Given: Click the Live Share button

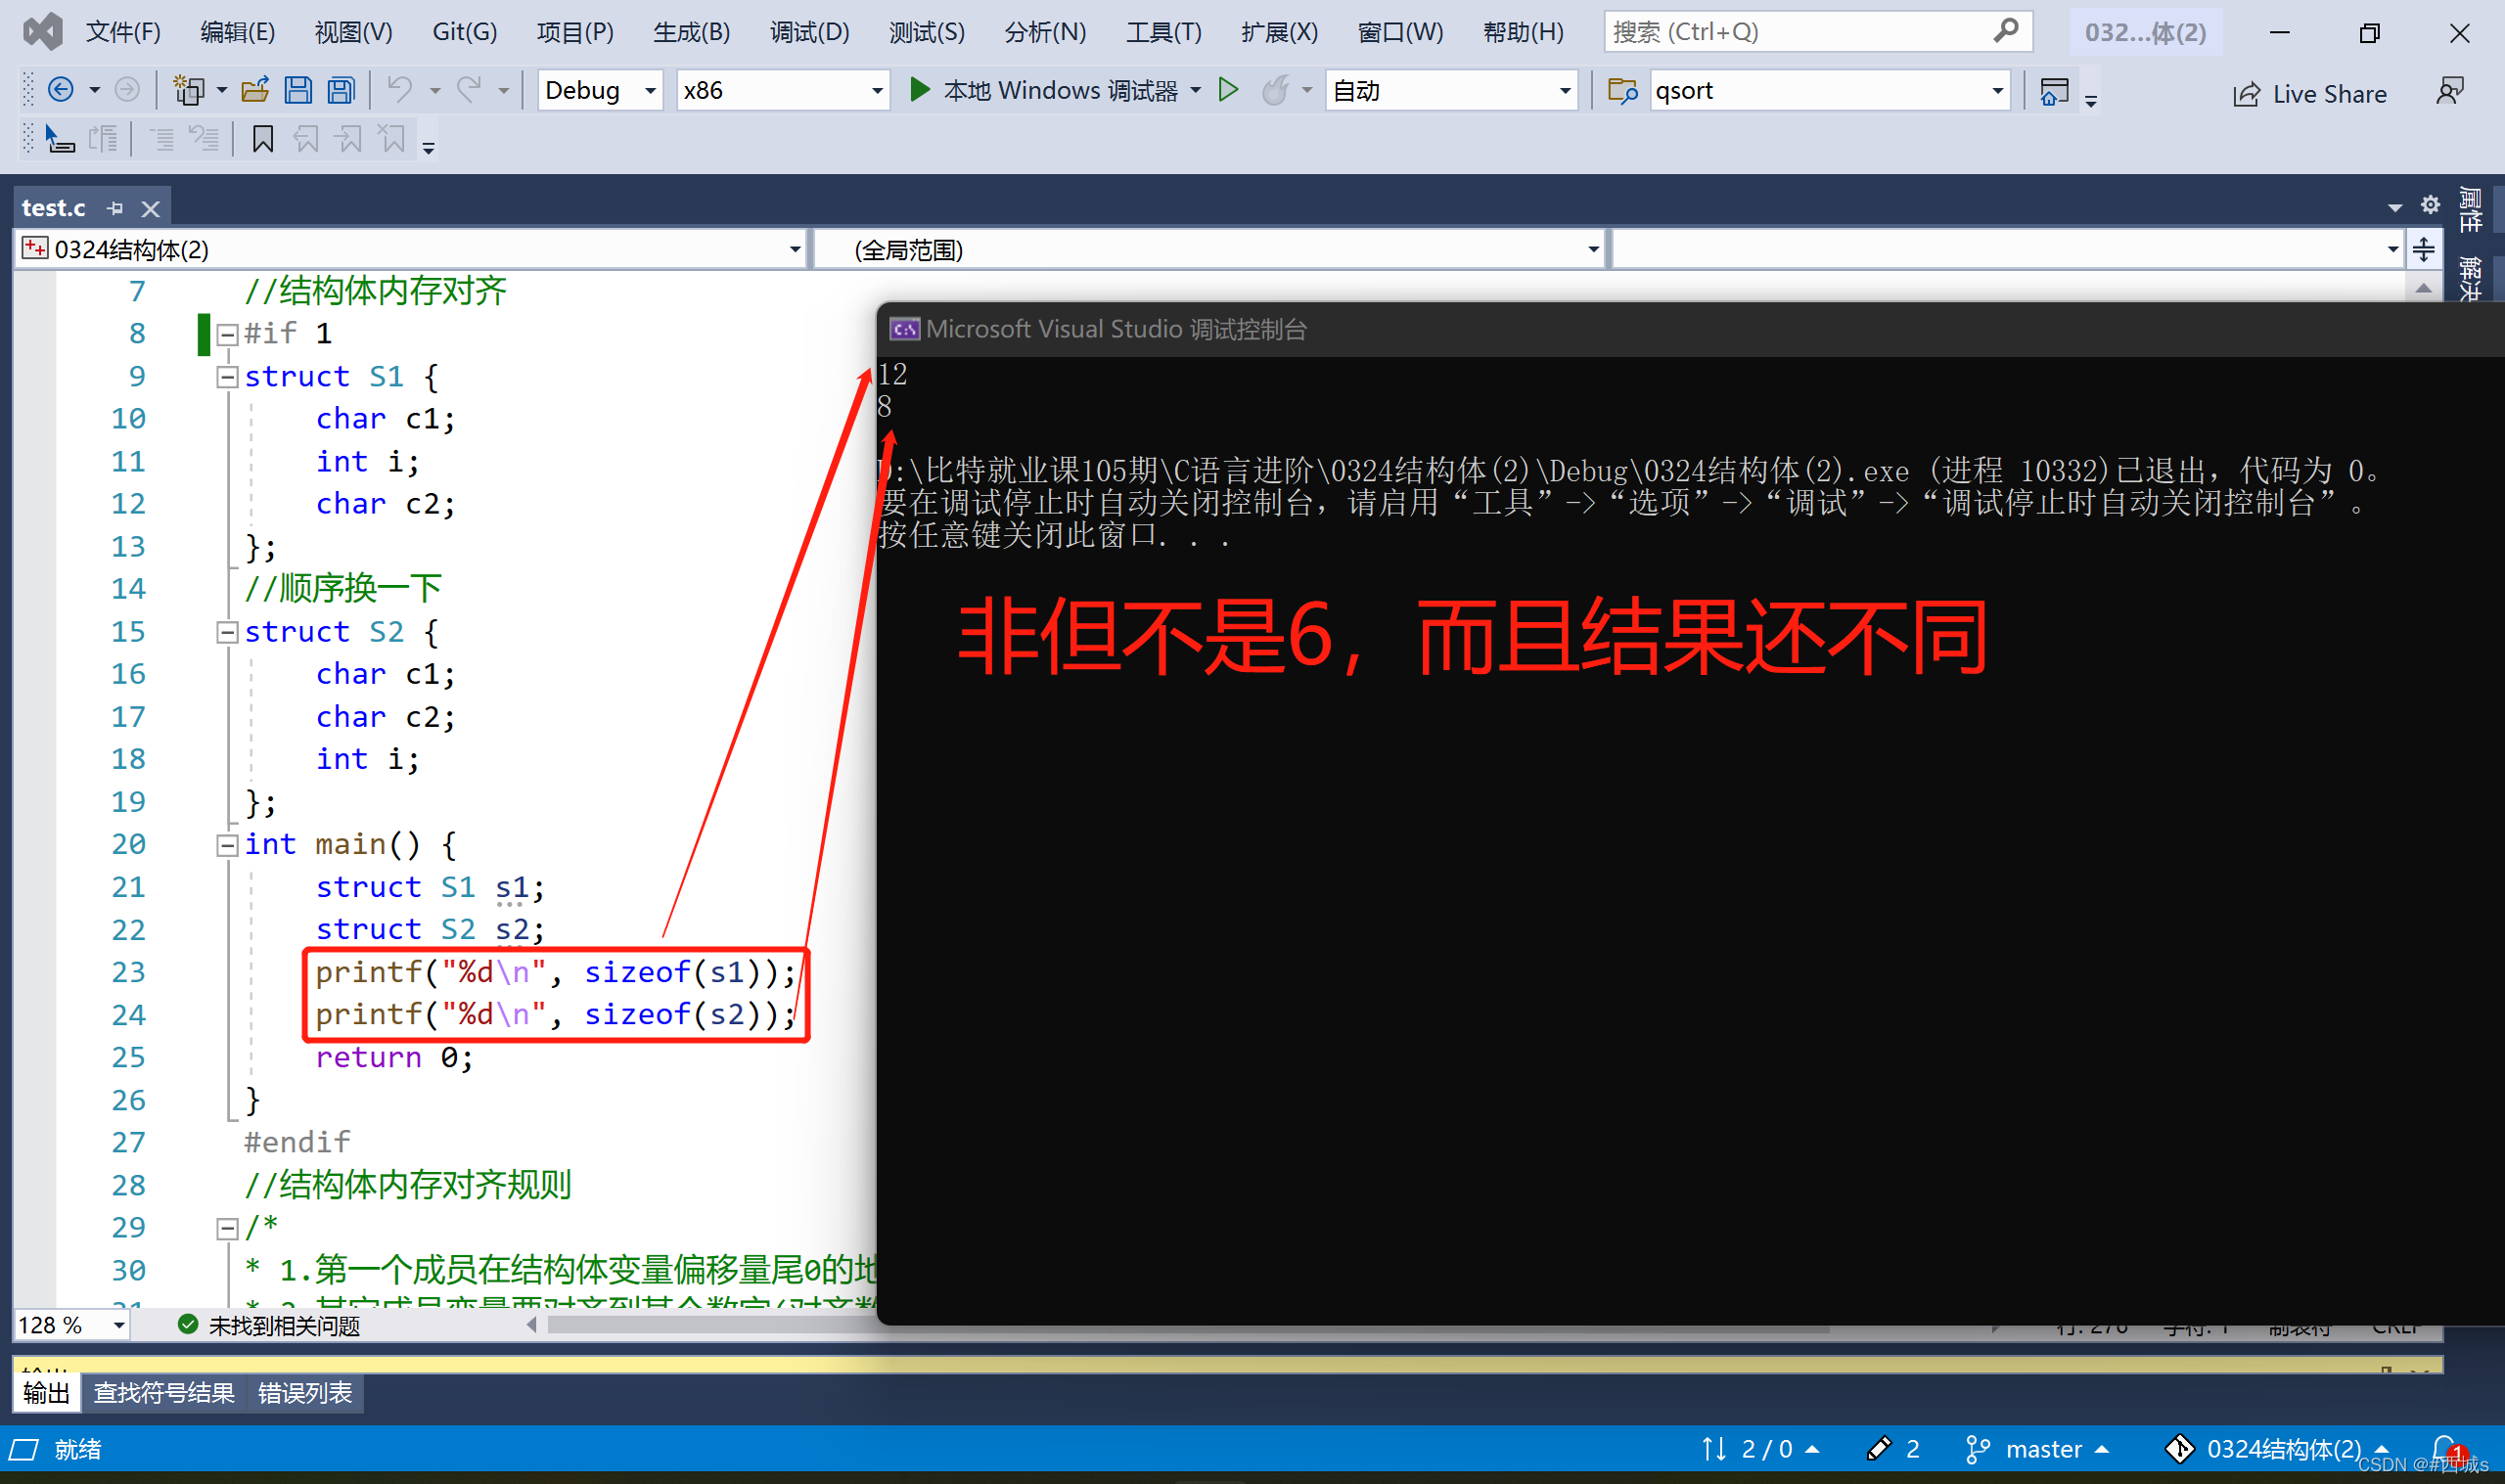Looking at the screenshot, I should click(x=2310, y=94).
